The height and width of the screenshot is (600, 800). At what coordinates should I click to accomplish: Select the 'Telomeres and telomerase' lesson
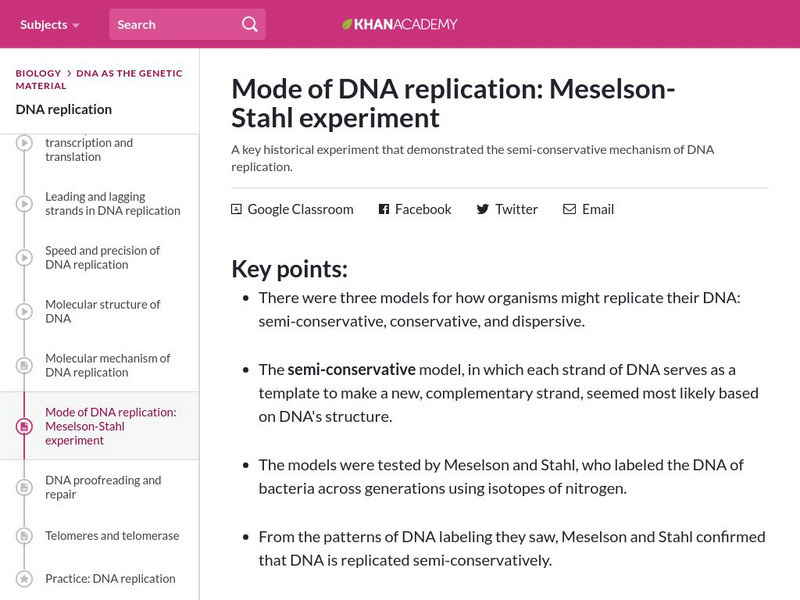[110, 536]
